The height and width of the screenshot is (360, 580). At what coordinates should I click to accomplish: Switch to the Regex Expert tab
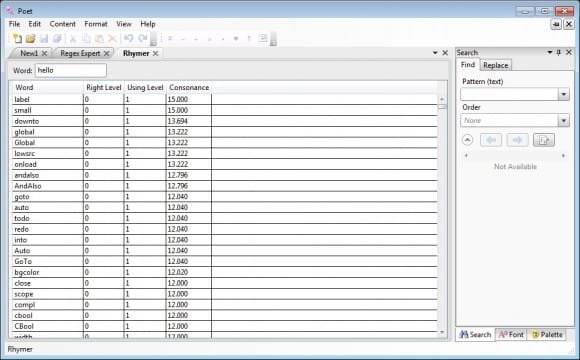click(x=80, y=53)
